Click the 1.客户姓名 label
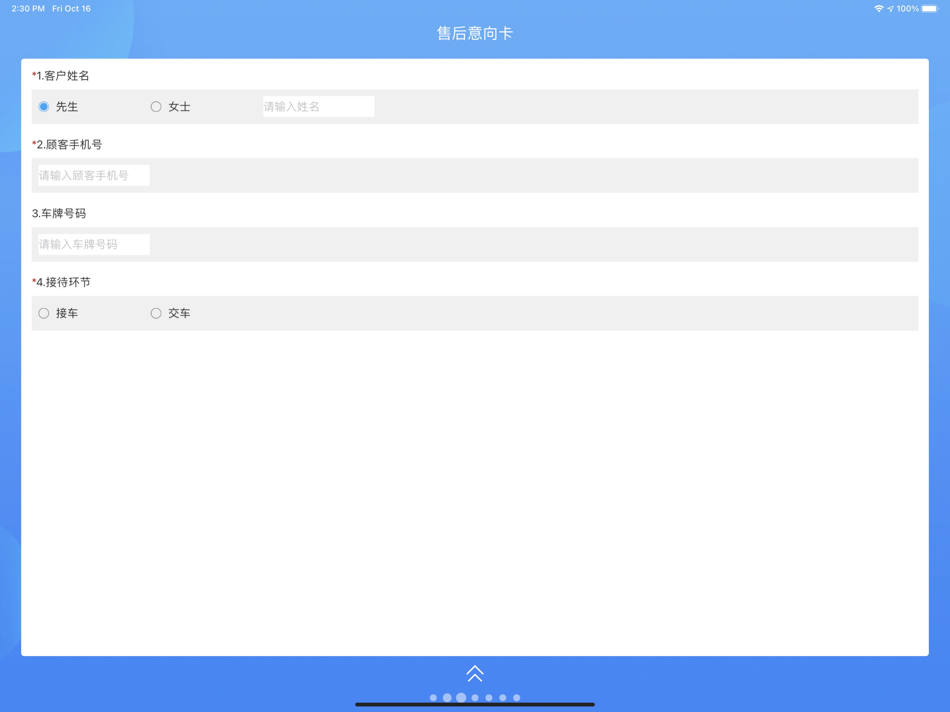Screen dimensions: 950x712 click(x=61, y=76)
